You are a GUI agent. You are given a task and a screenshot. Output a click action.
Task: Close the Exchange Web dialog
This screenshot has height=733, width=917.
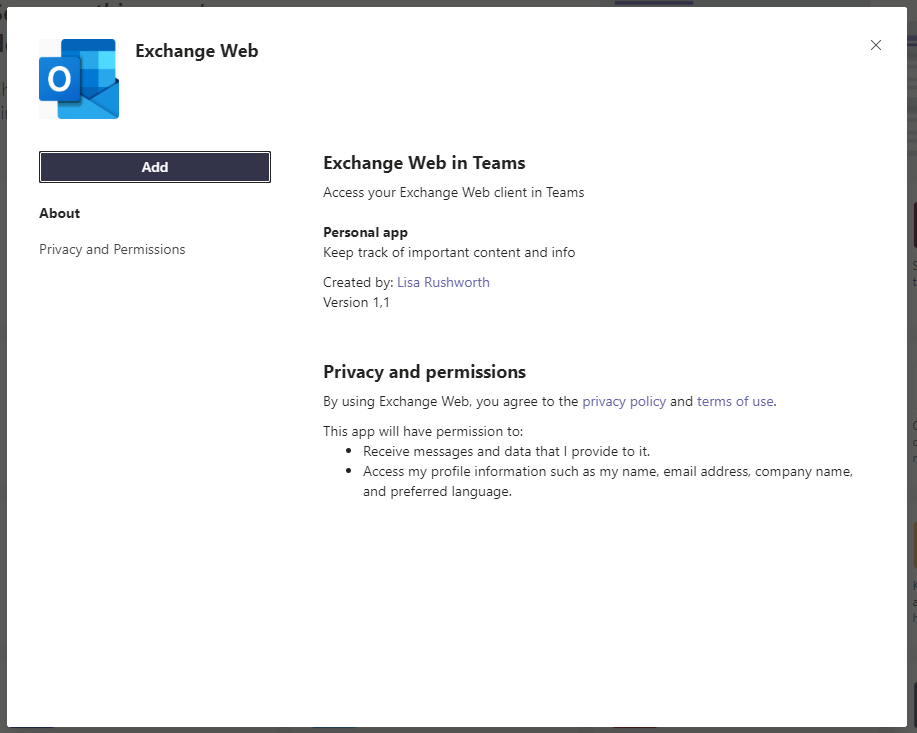pos(875,45)
